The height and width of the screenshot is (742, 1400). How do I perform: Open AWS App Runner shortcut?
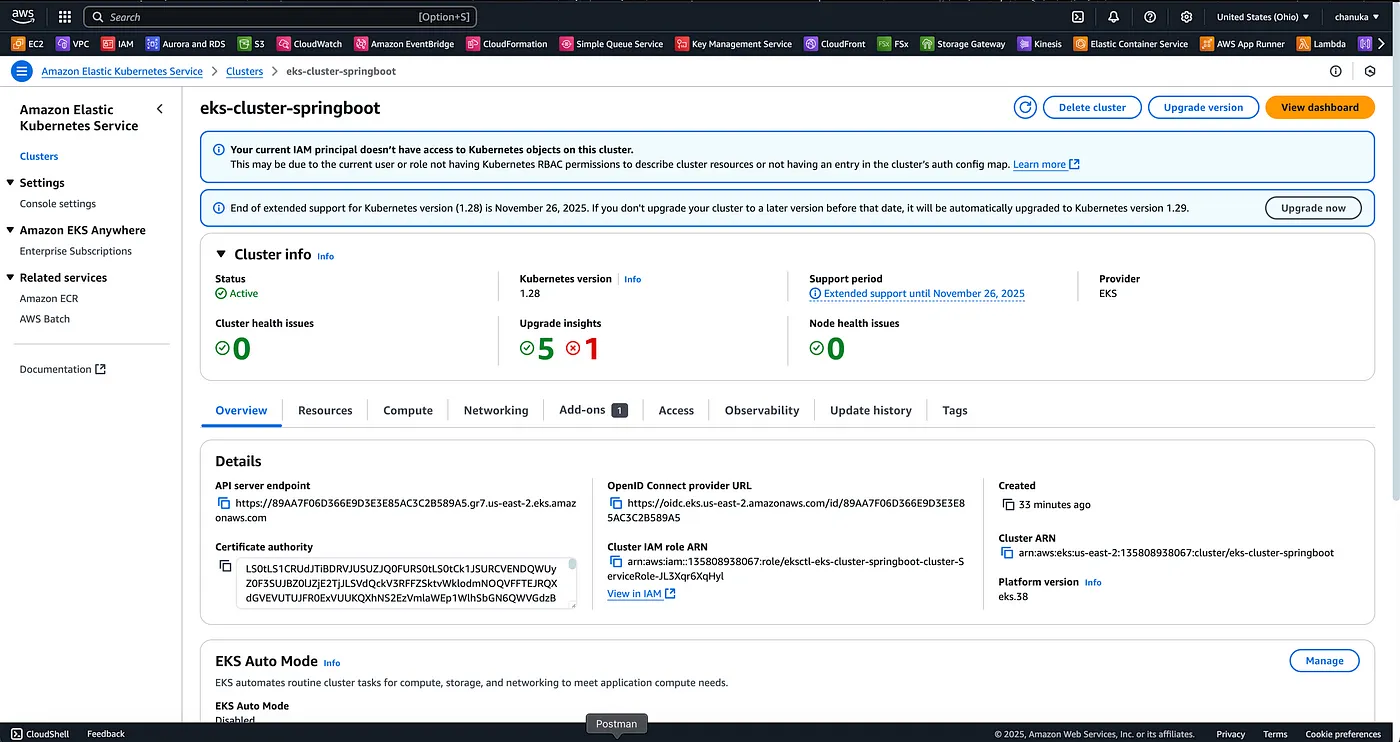1242,44
